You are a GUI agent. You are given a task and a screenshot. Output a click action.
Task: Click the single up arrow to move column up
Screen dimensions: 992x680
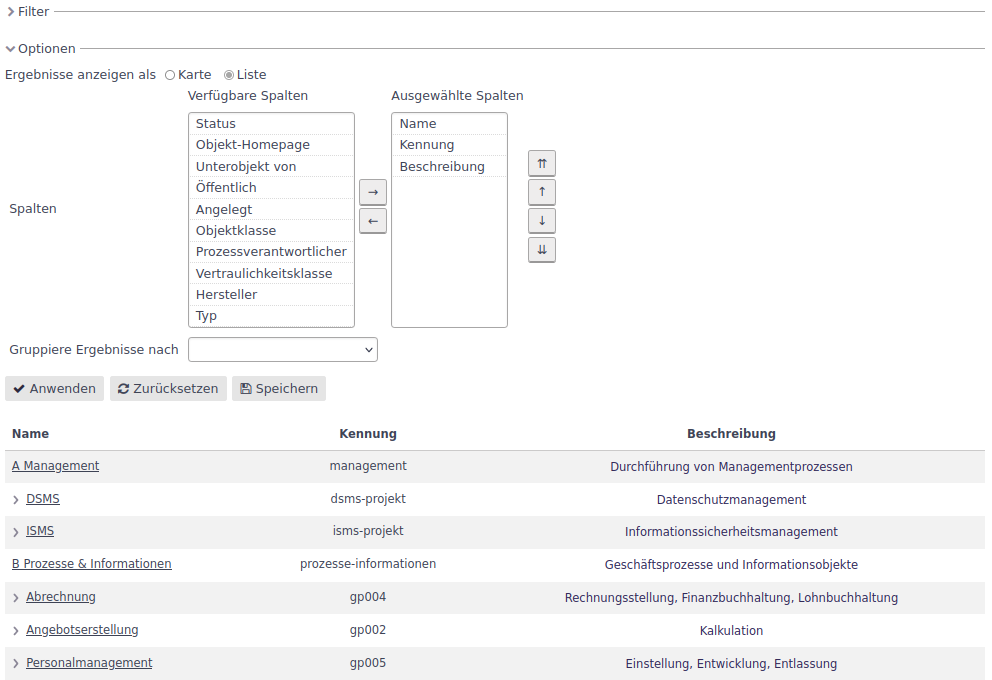point(541,192)
